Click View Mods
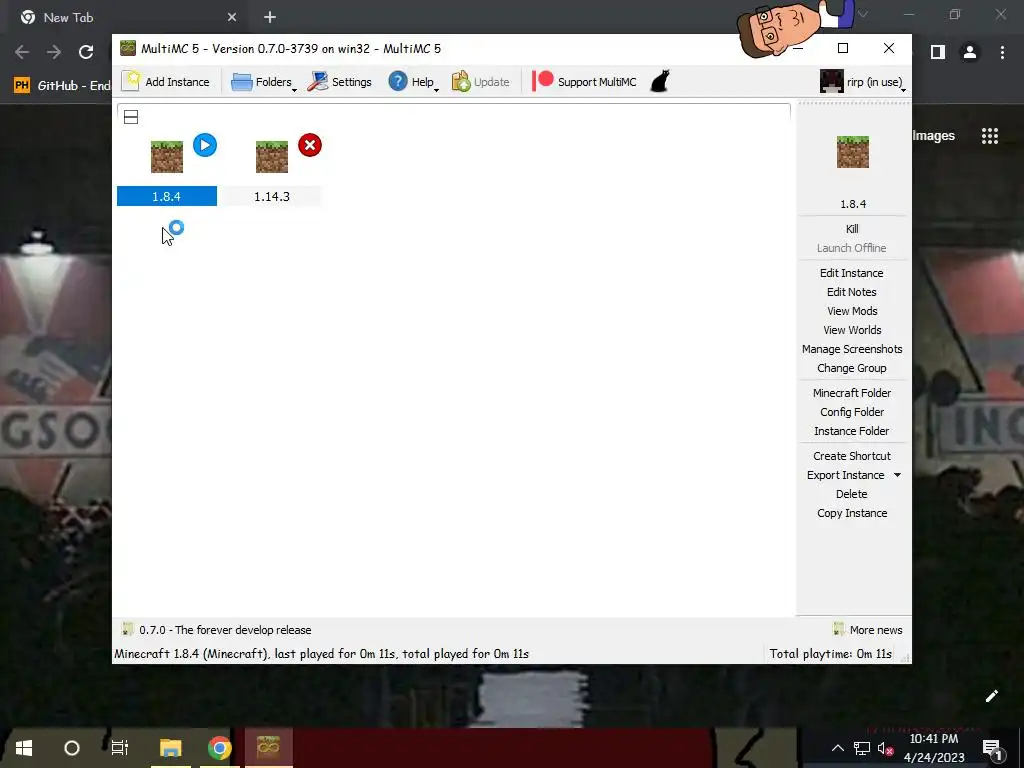The height and width of the screenshot is (768, 1024). (852, 311)
